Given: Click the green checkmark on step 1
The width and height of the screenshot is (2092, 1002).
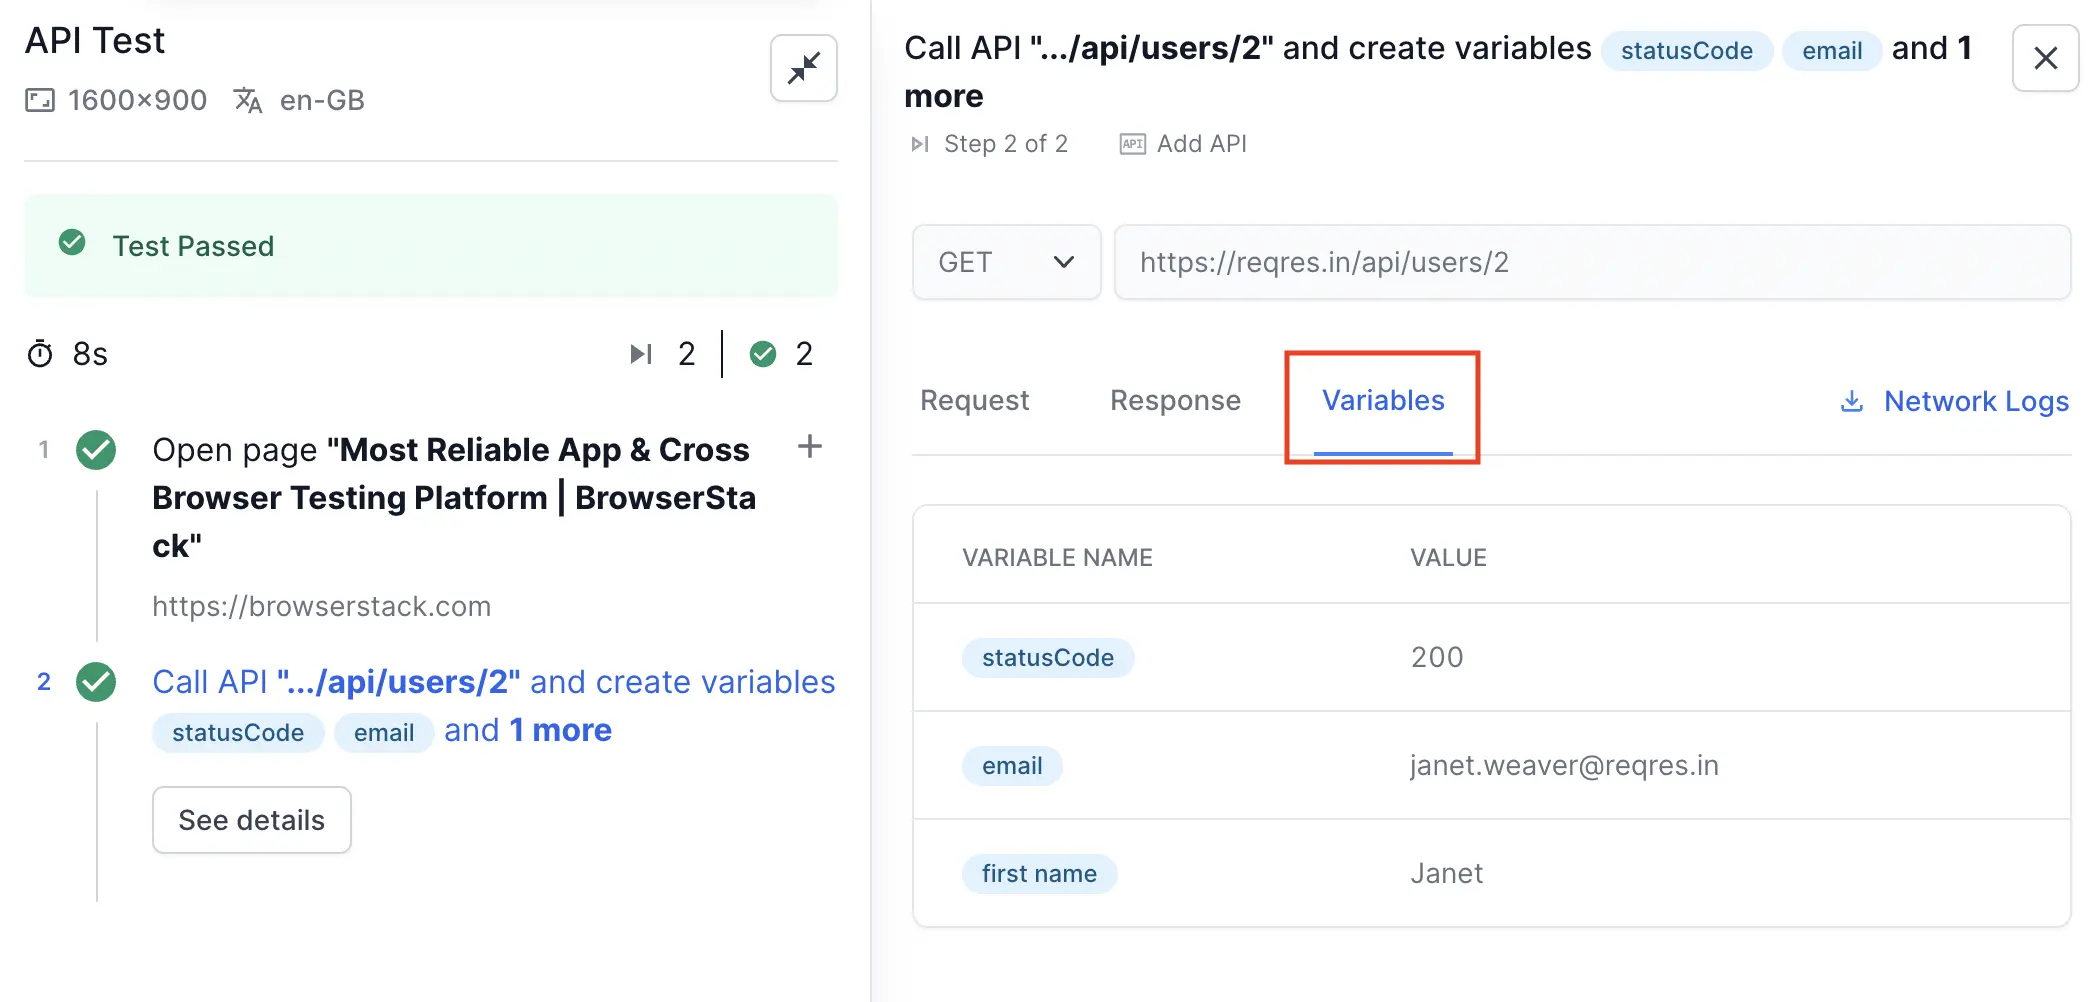Looking at the screenshot, I should (96, 450).
